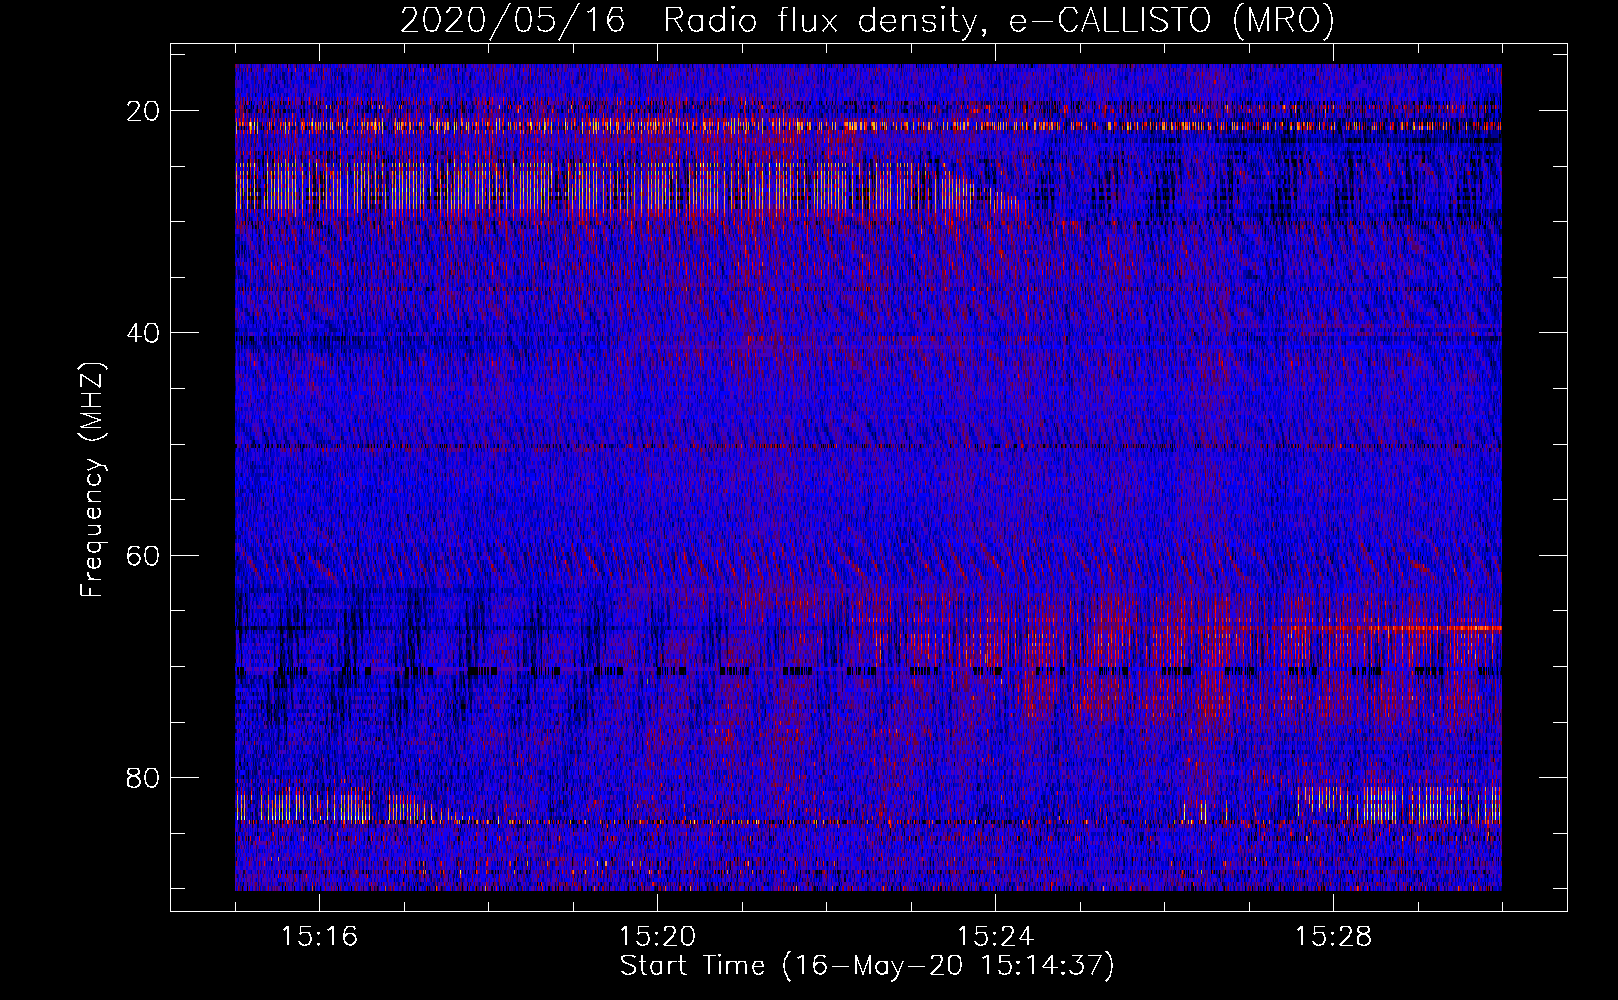This screenshot has height=1000, width=1618.
Task: Click the 'Frequency (MHZ)' axis label
Action: (92, 478)
